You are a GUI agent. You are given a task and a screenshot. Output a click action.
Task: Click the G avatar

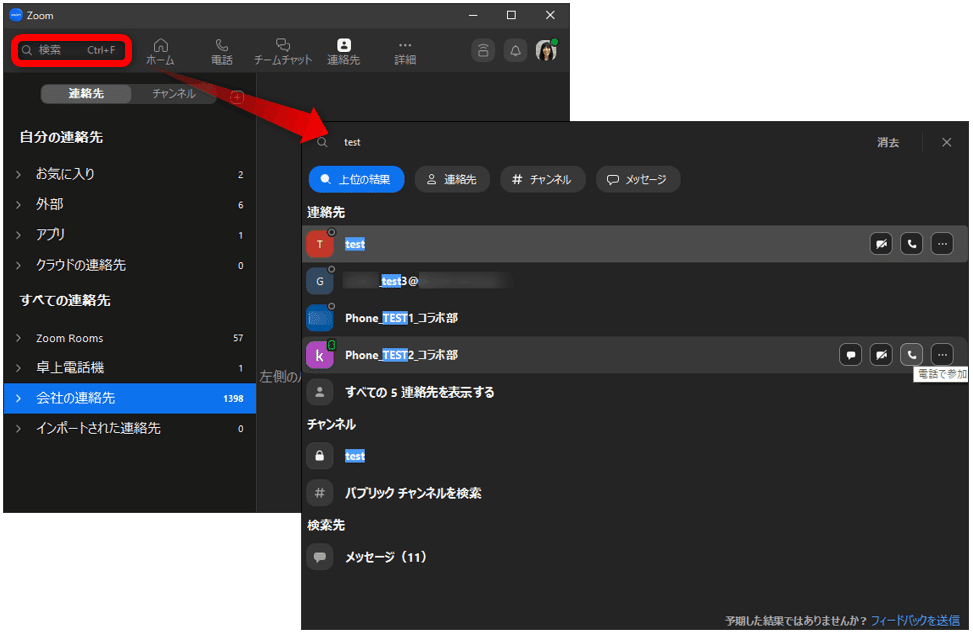[x=320, y=281]
